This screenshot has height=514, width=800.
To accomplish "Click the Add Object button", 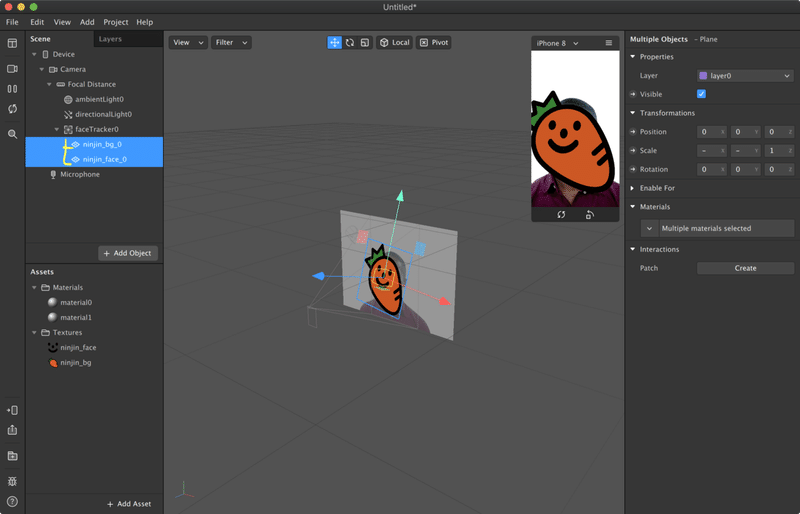I will [x=128, y=253].
